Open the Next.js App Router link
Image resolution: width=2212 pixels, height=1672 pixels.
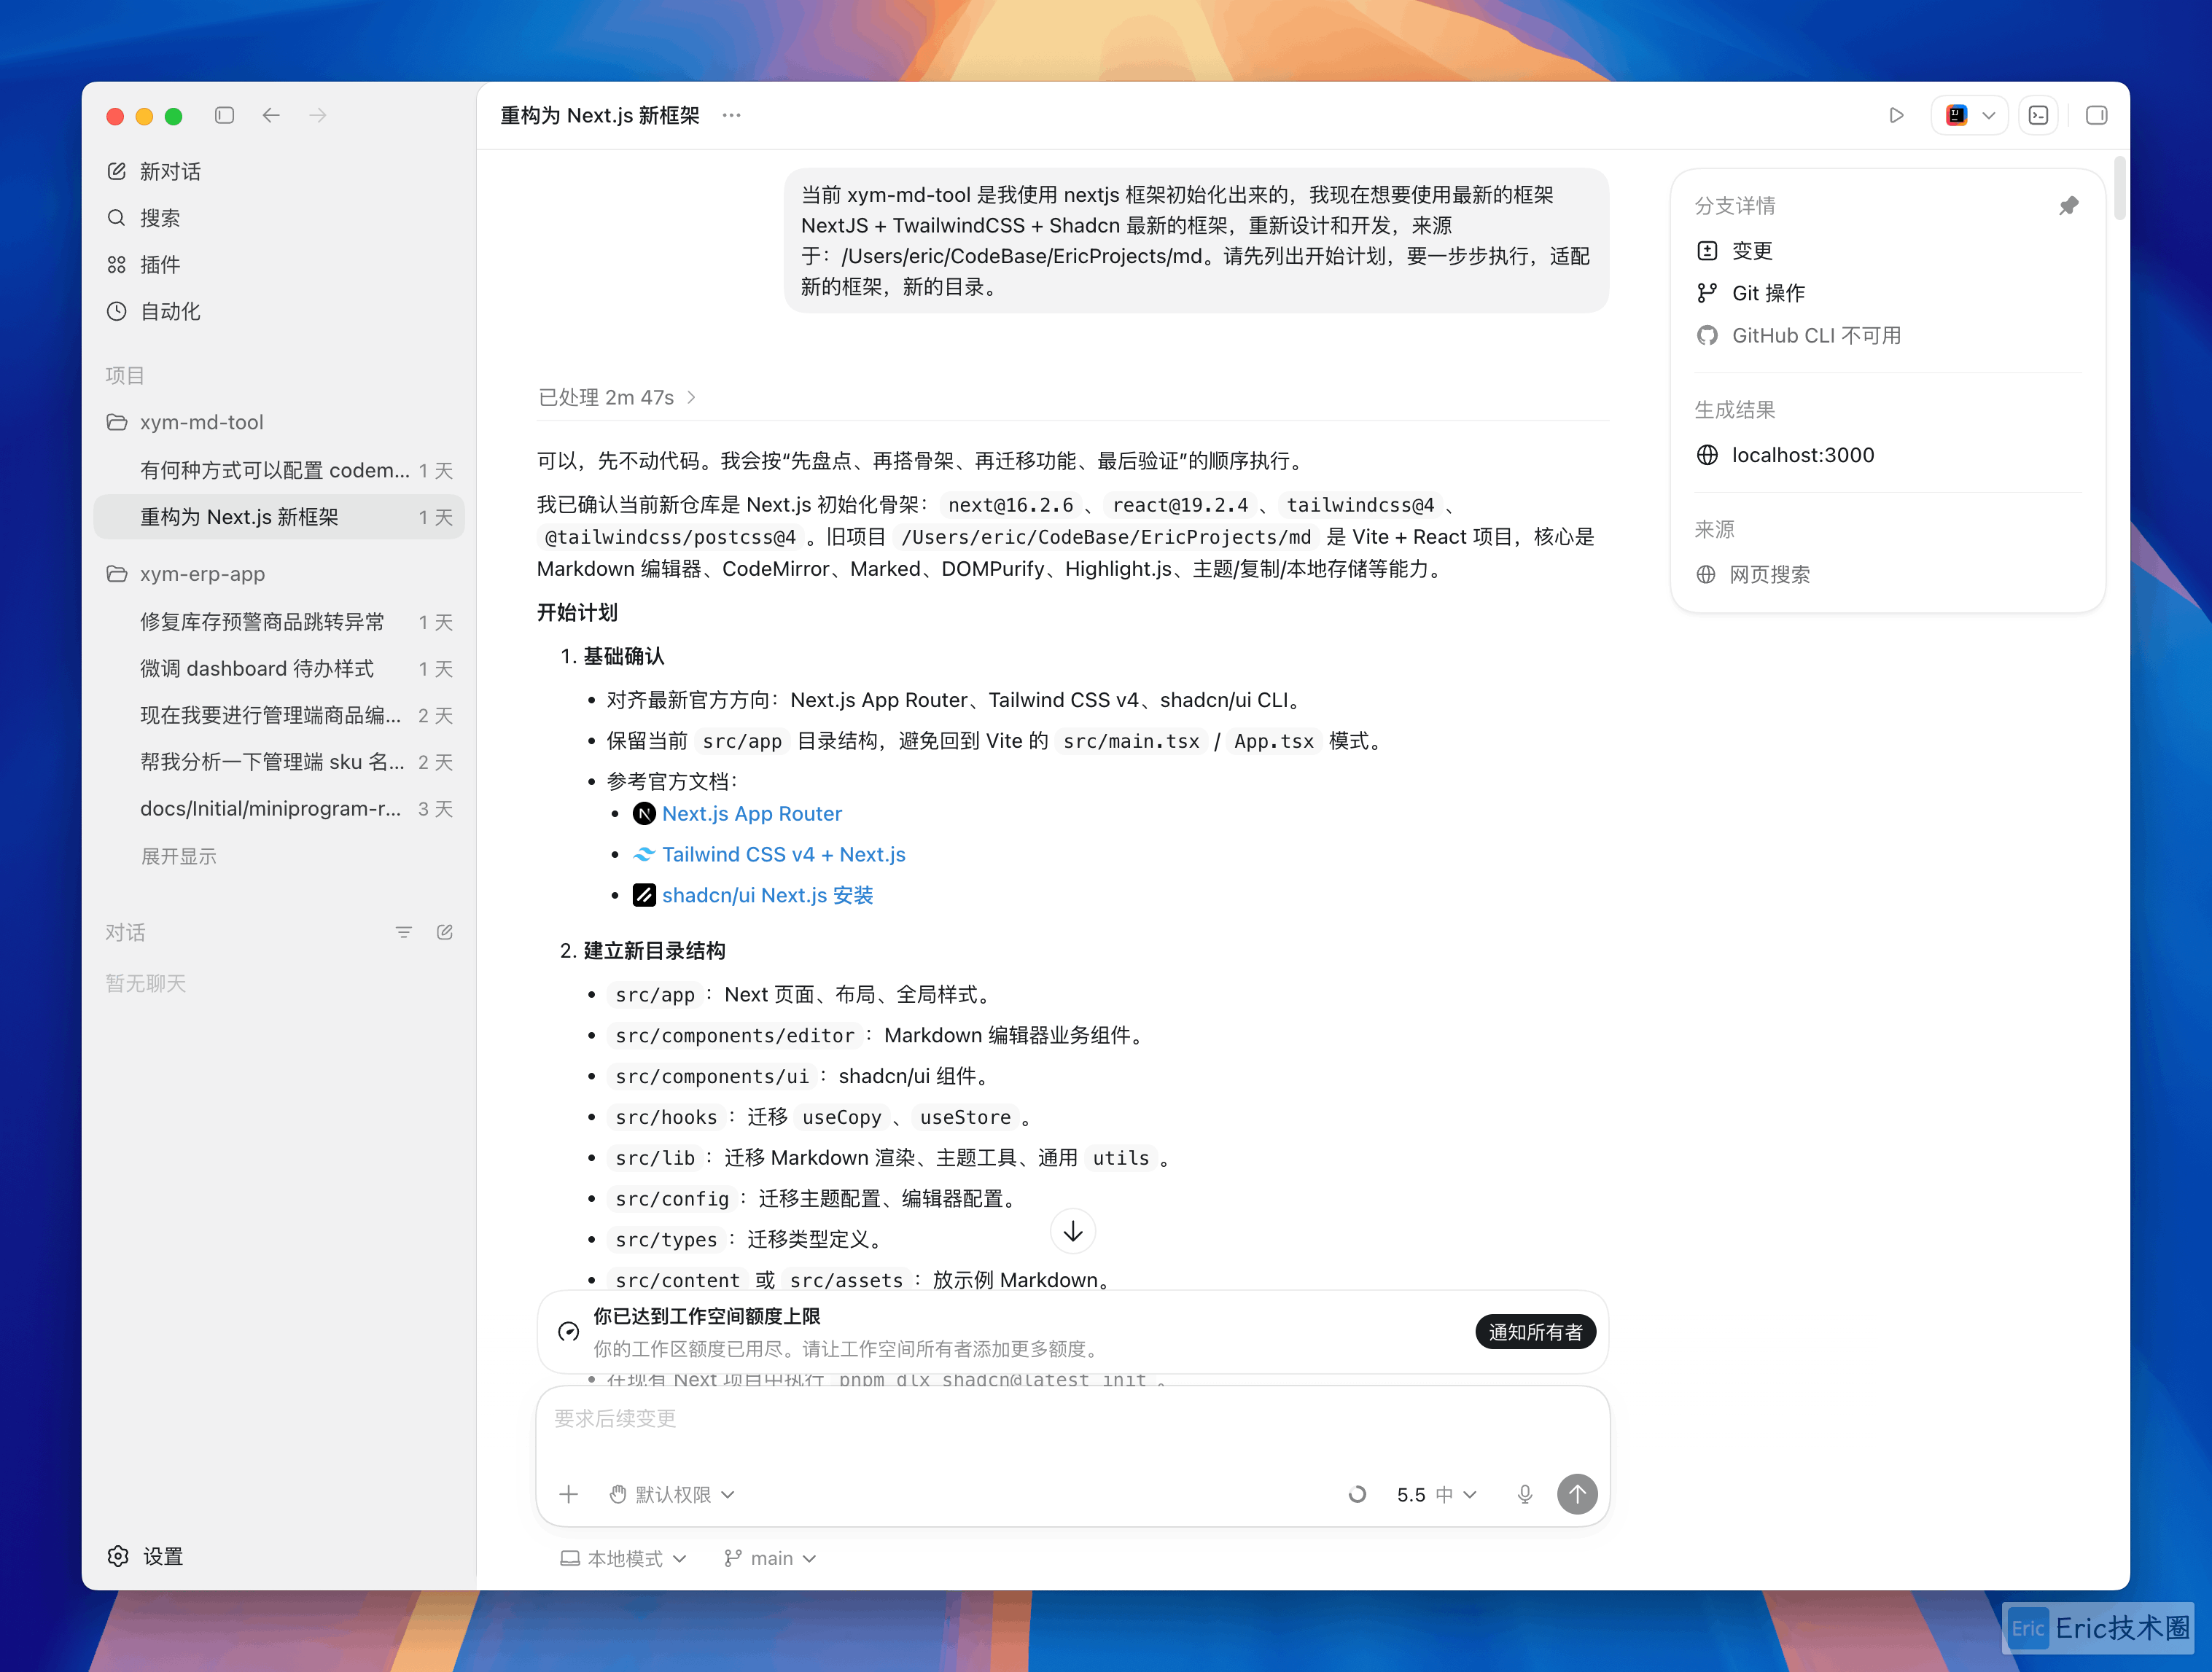tap(751, 814)
